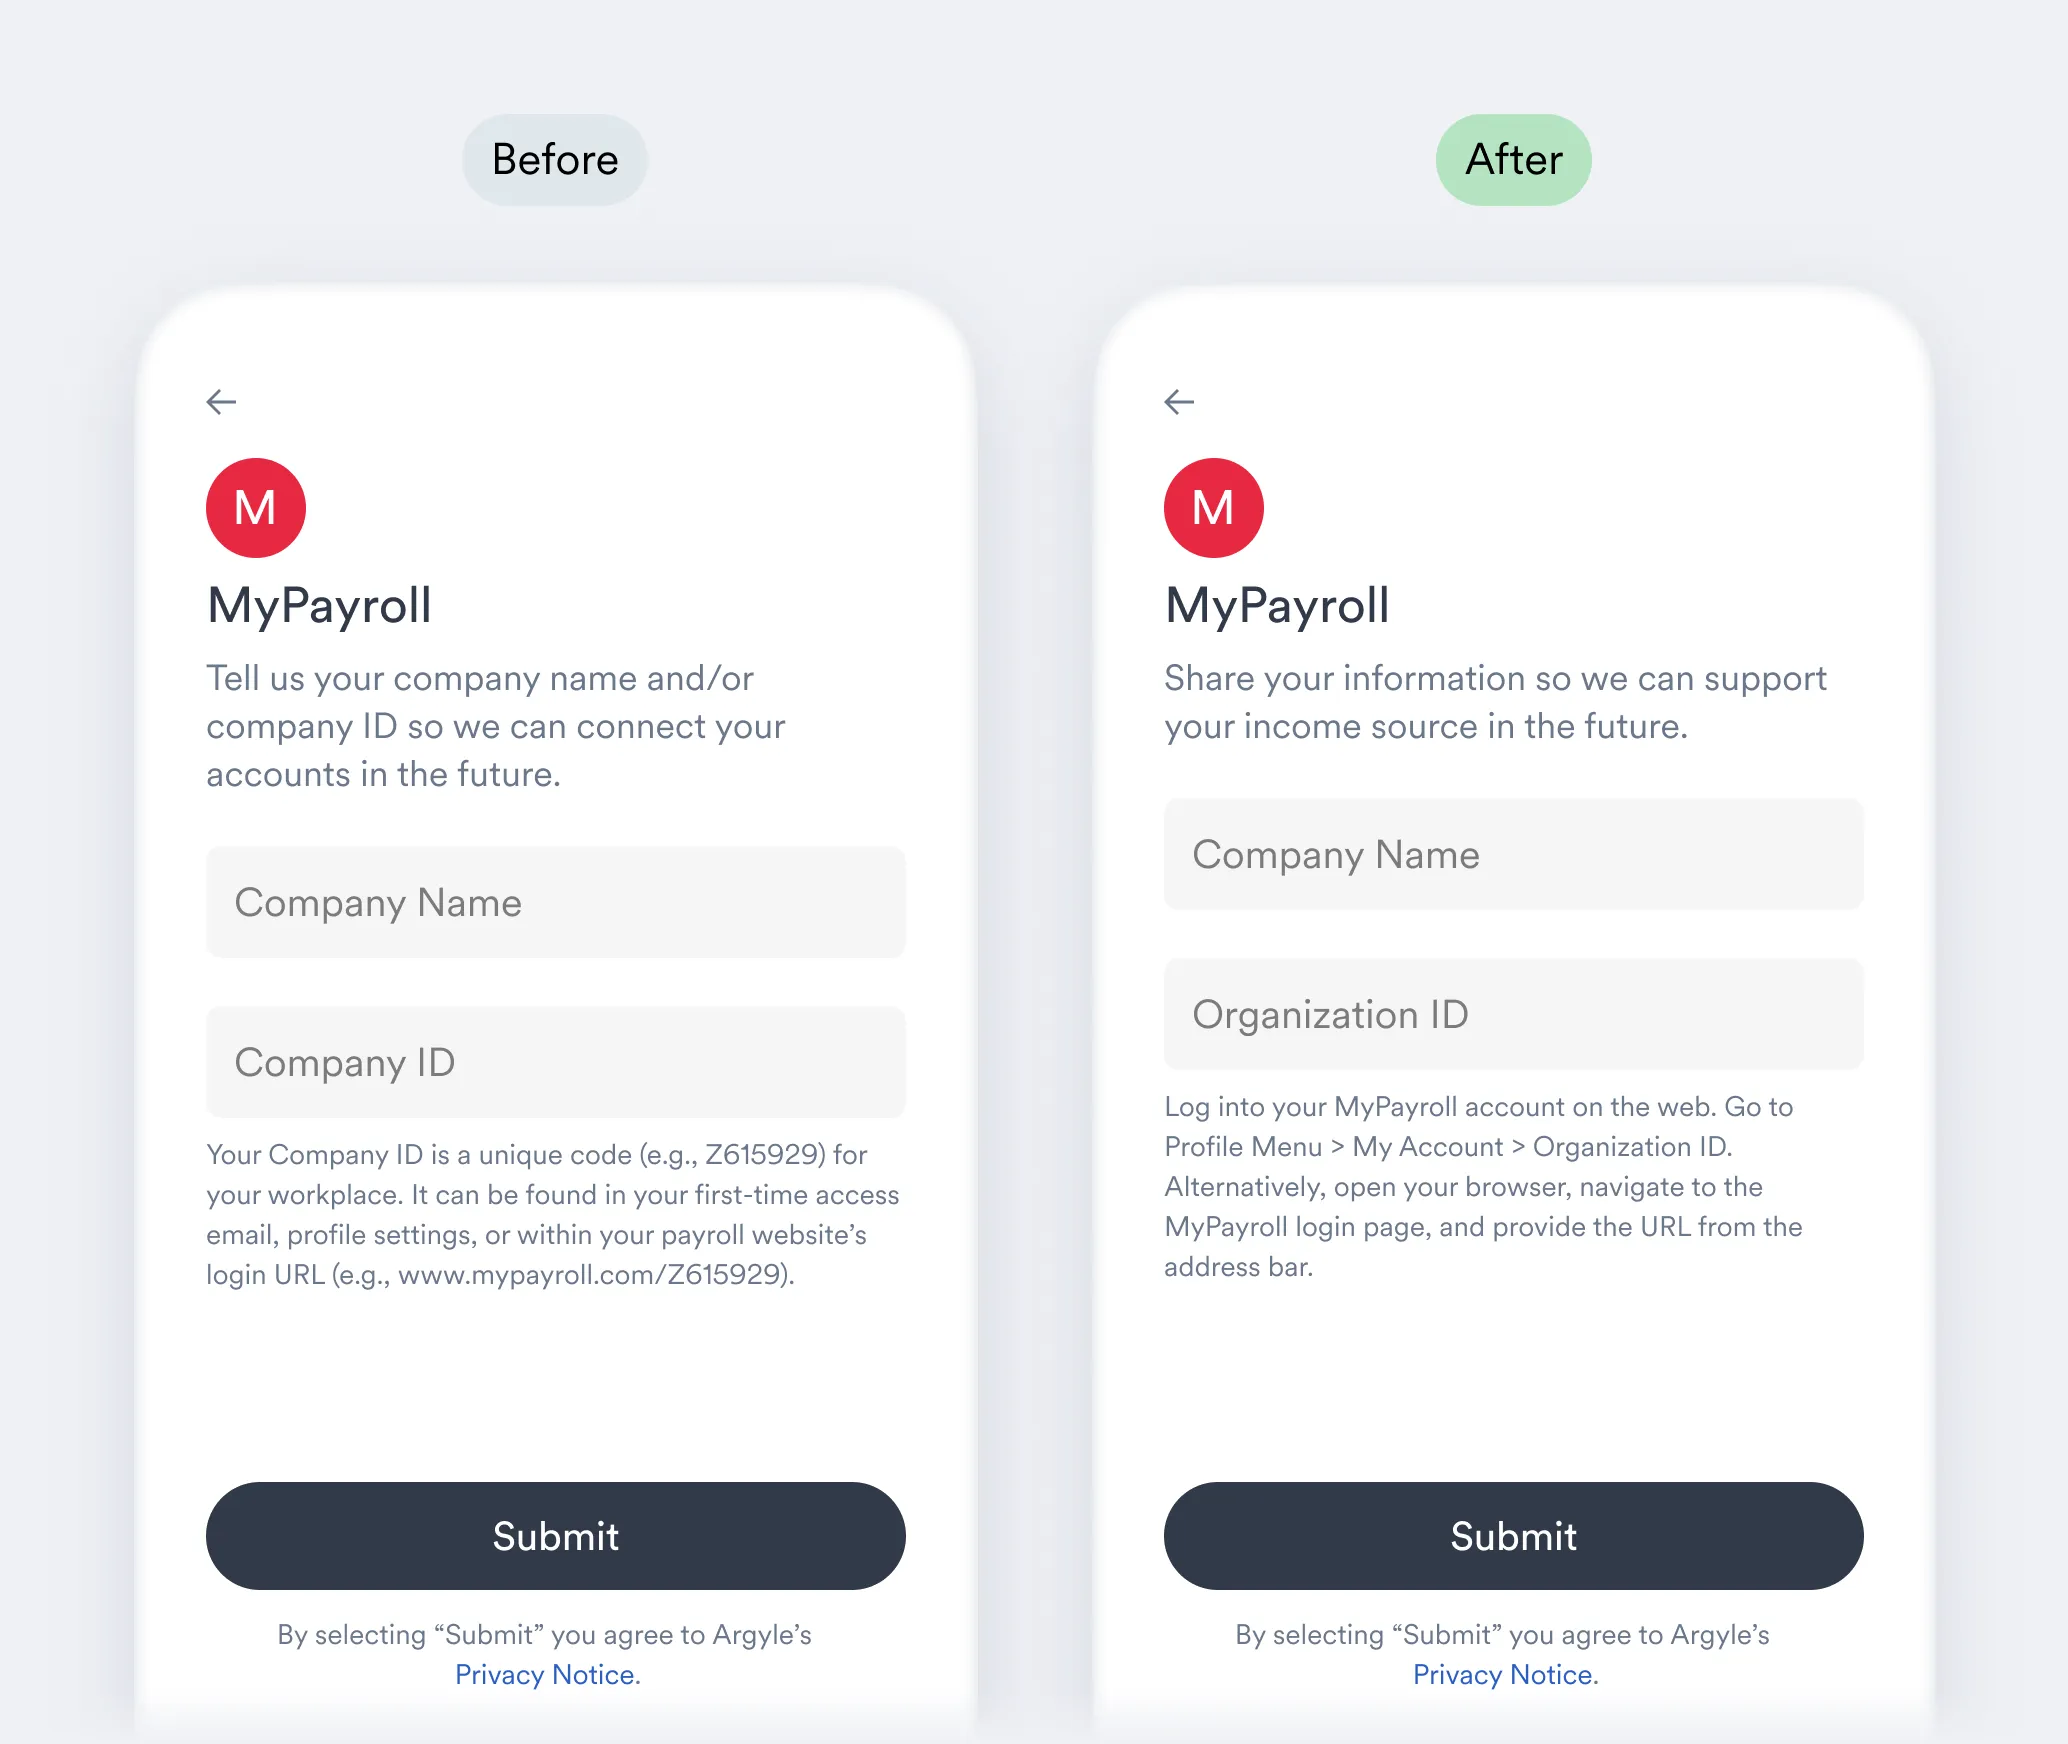
Task: Click the MyPayroll heading in Before screen
Action: tap(319, 606)
